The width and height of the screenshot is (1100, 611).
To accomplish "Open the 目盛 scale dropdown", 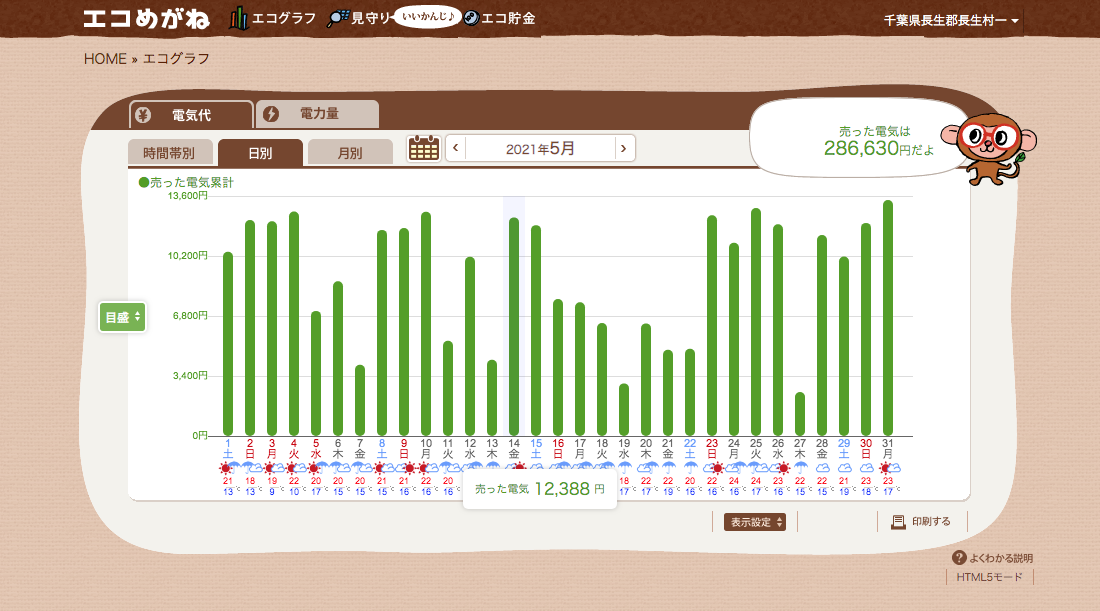I will [123, 317].
